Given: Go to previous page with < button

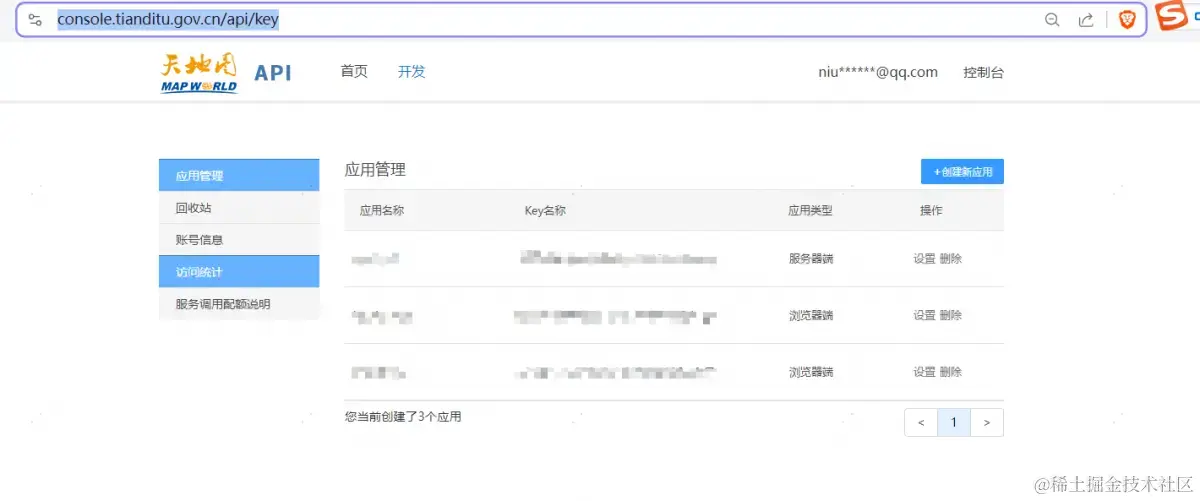Looking at the screenshot, I should click(921, 423).
